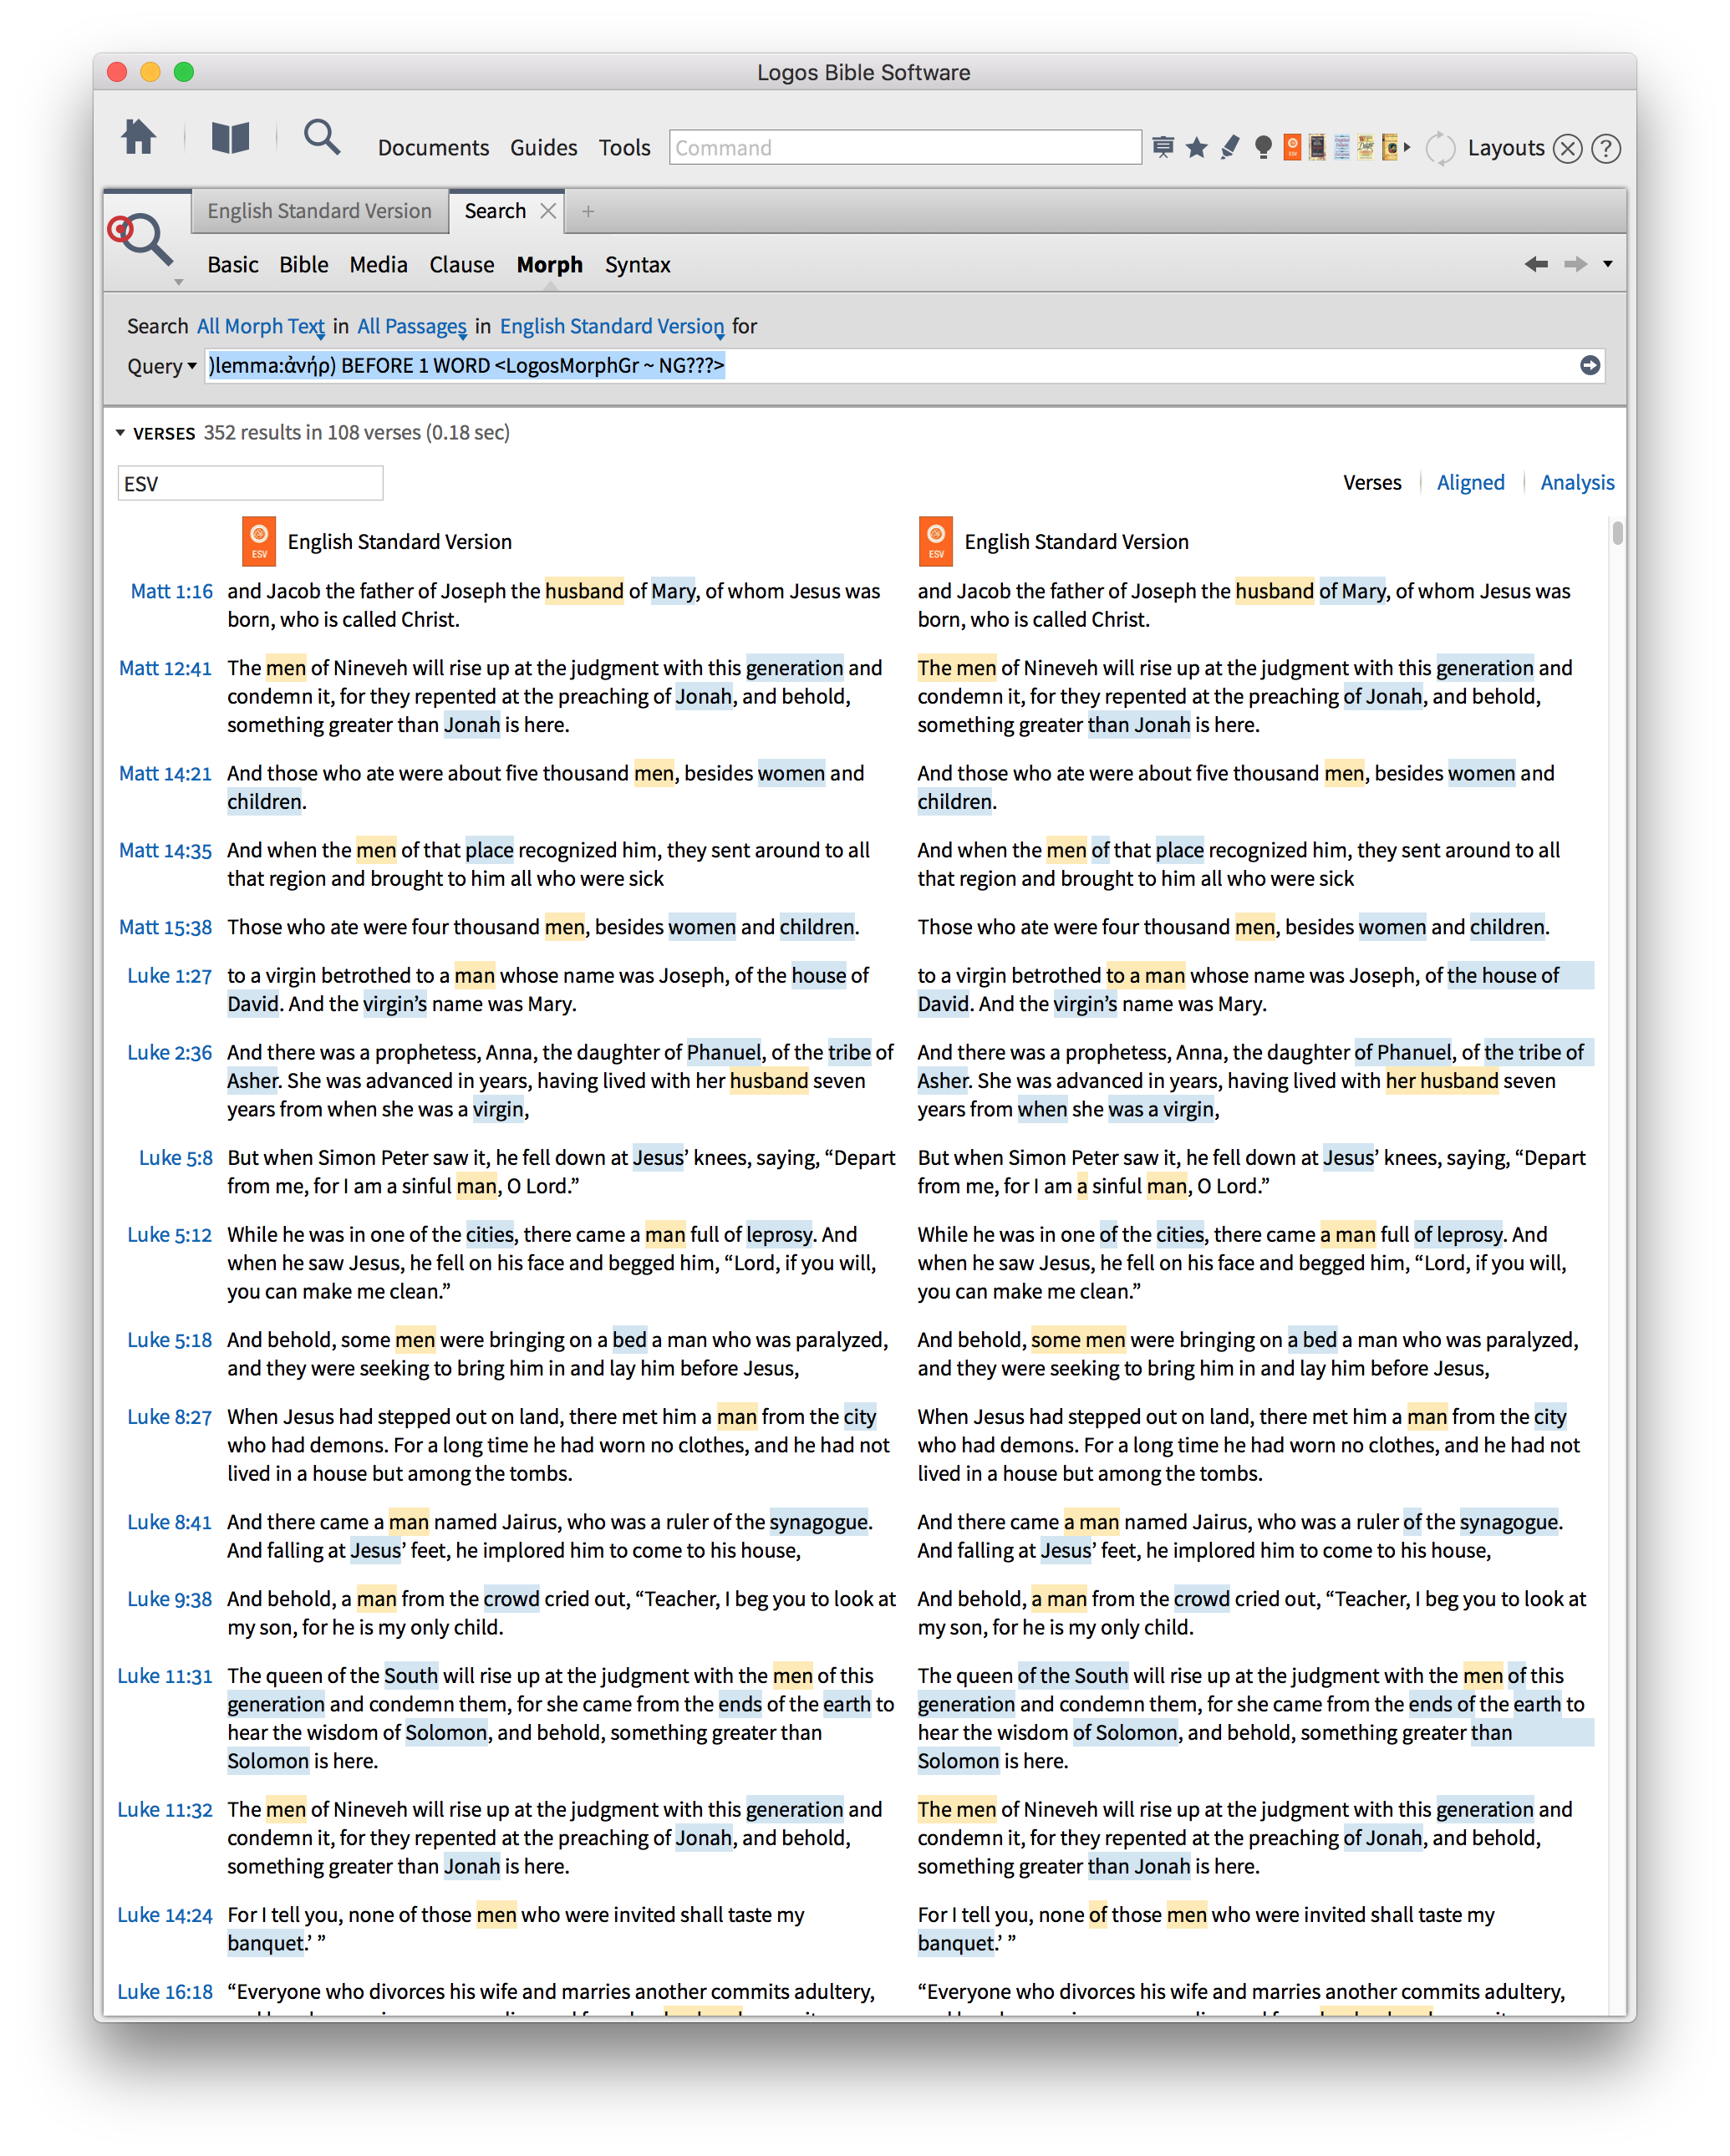Open the Layouts menu
Screen dimensions: 1730x2156
click(x=1505, y=148)
